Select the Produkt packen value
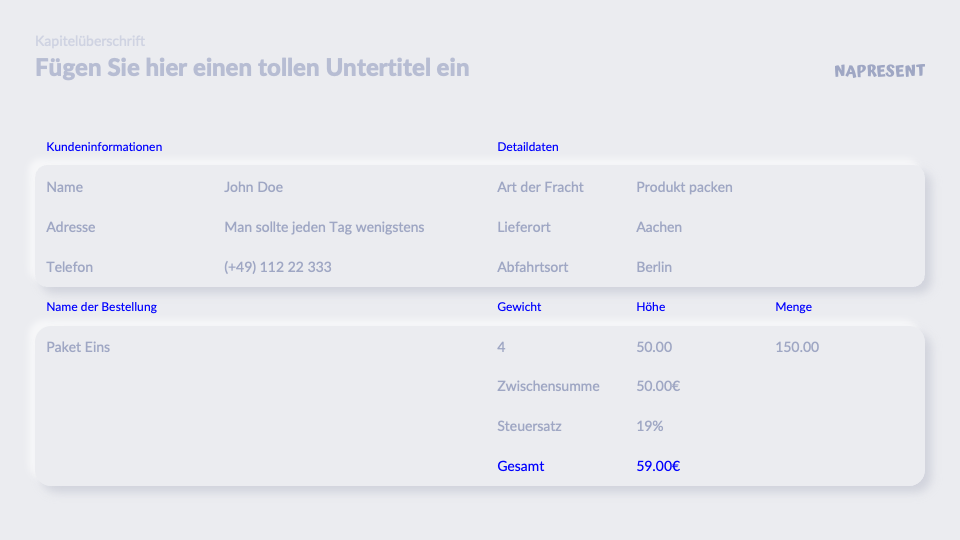Screen dimensions: 960x540 coord(684,187)
